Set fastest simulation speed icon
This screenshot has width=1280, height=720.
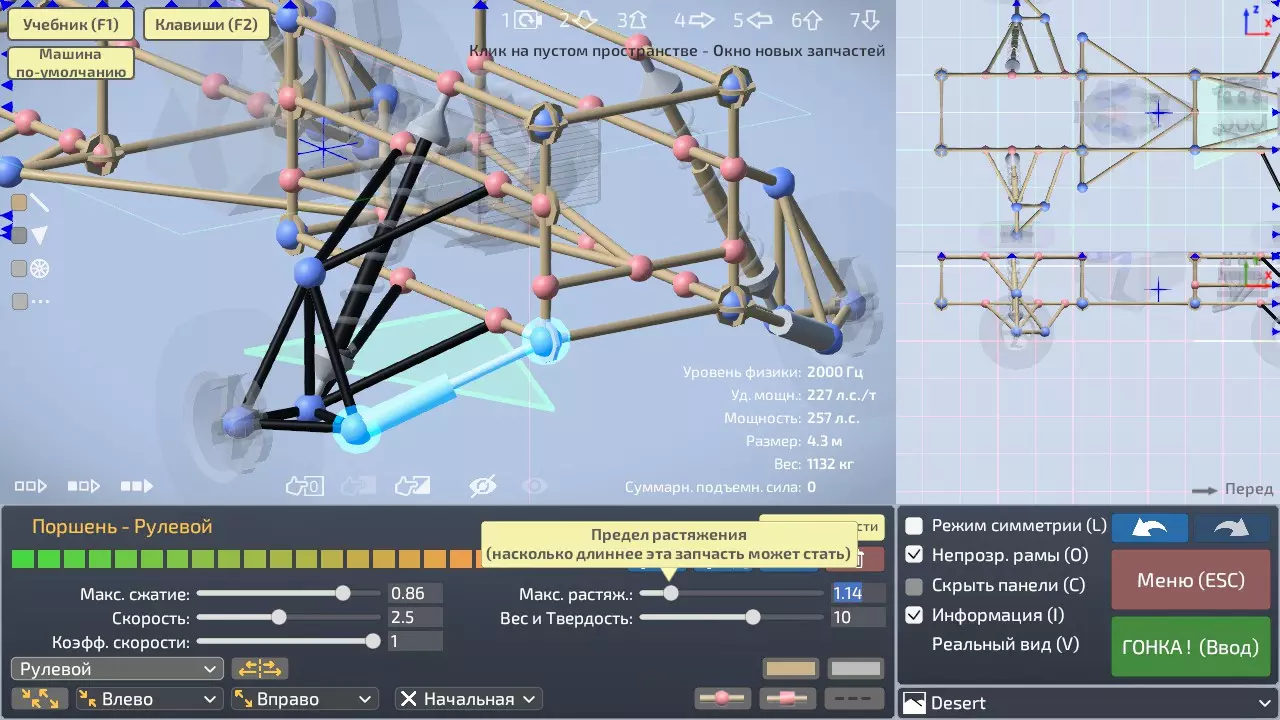137,486
